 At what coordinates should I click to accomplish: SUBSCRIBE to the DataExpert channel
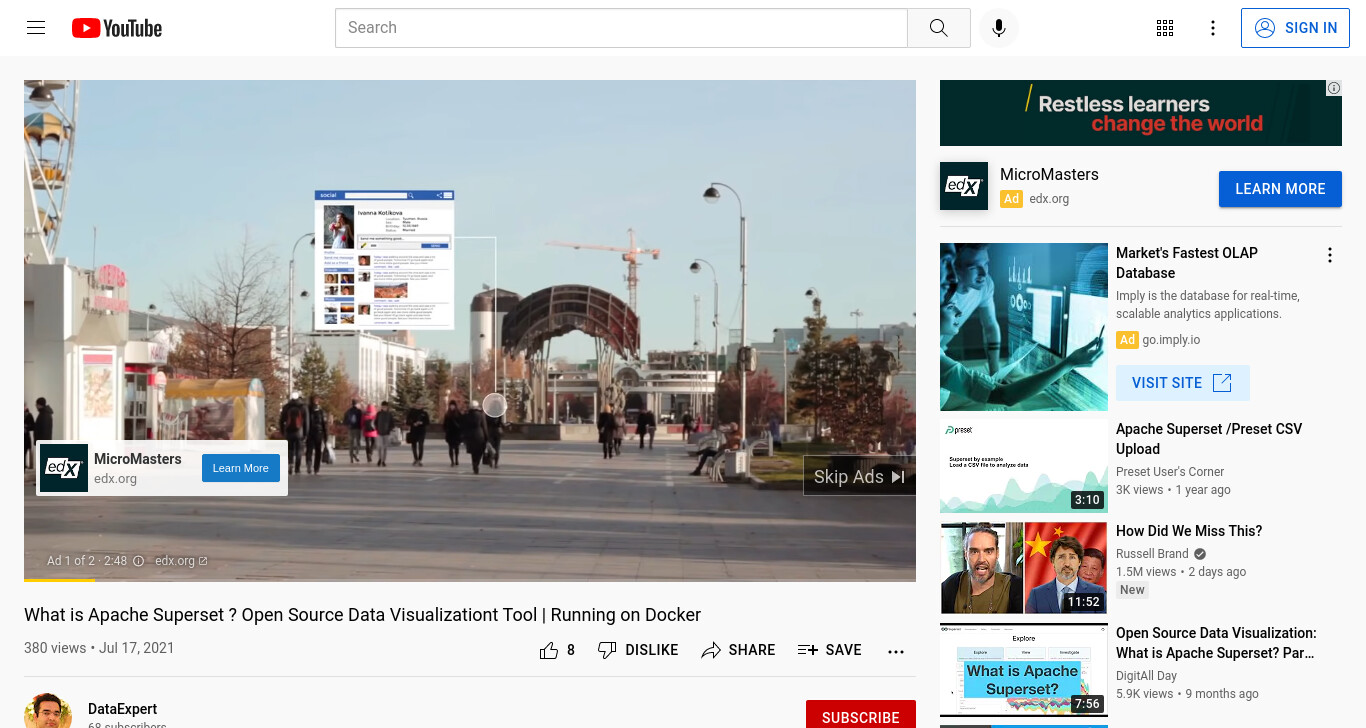tap(860, 716)
